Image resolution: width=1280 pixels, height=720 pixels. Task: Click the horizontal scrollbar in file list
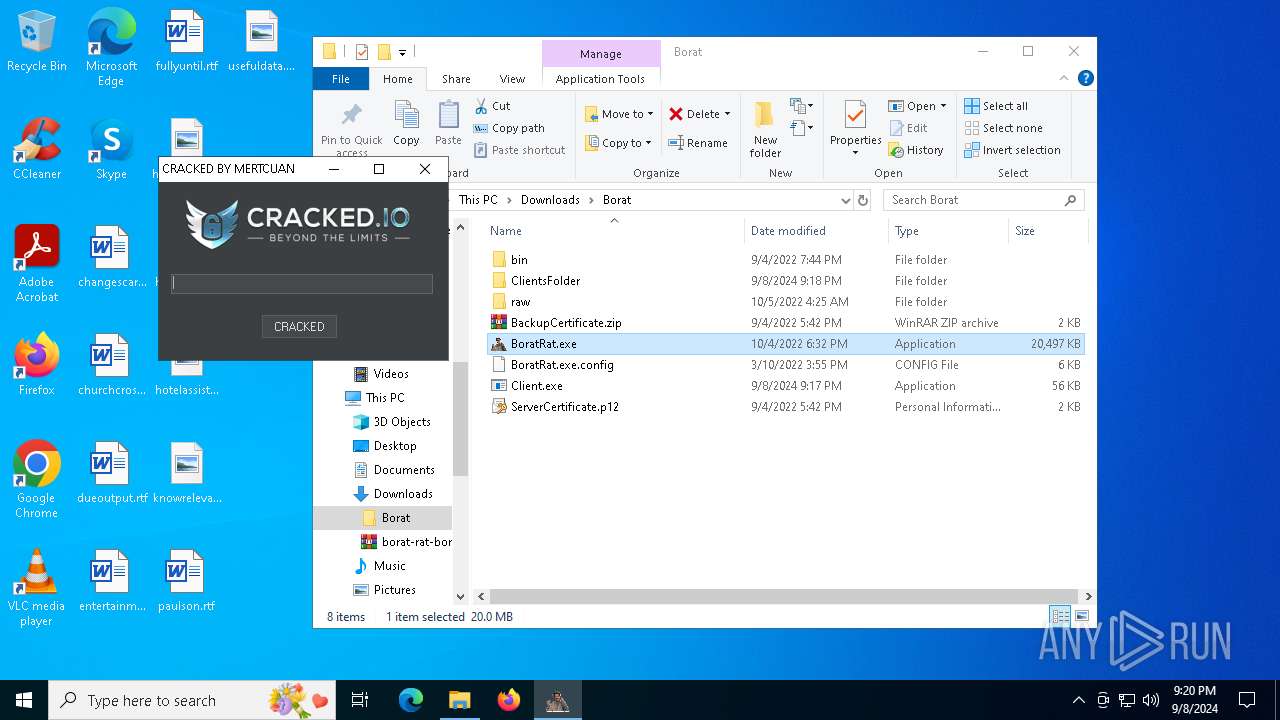coord(782,596)
